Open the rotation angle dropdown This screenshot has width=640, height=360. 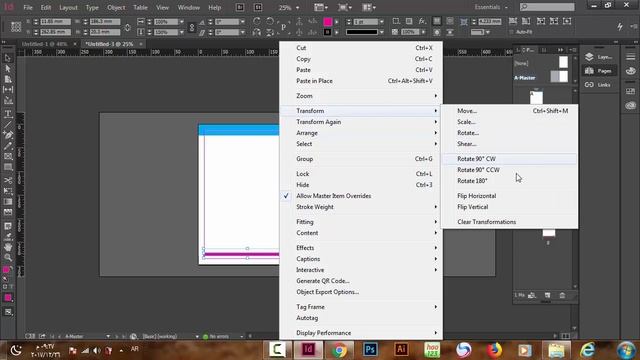coord(242,22)
